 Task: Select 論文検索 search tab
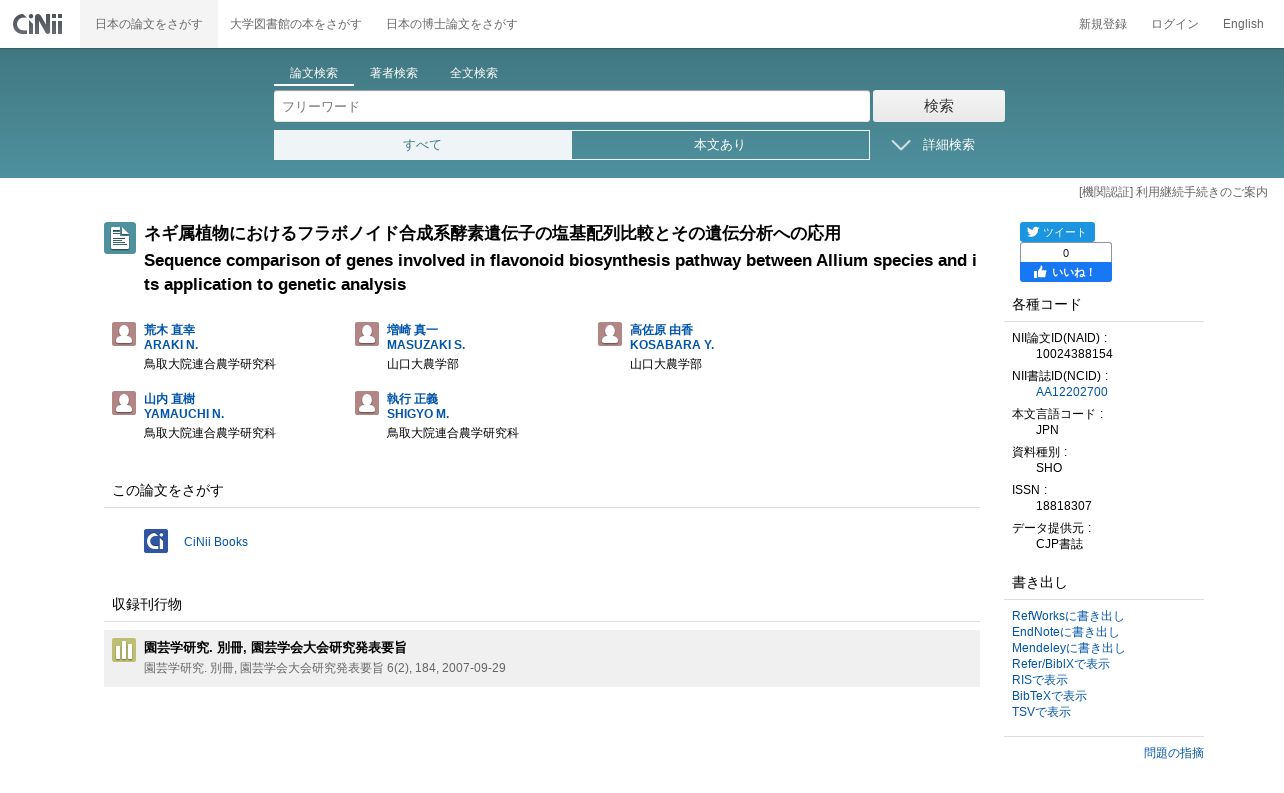coord(314,74)
